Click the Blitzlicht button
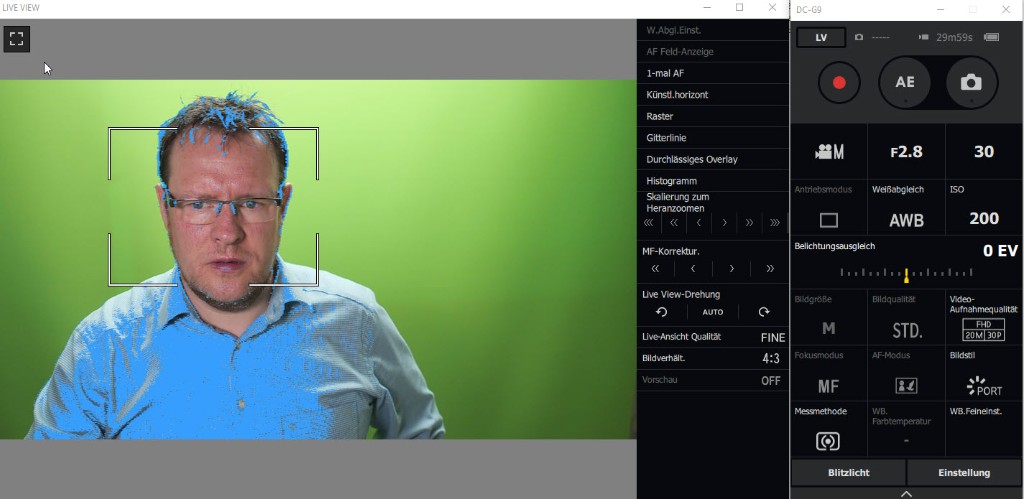Viewport: 1024px width, 499px height. click(x=848, y=473)
